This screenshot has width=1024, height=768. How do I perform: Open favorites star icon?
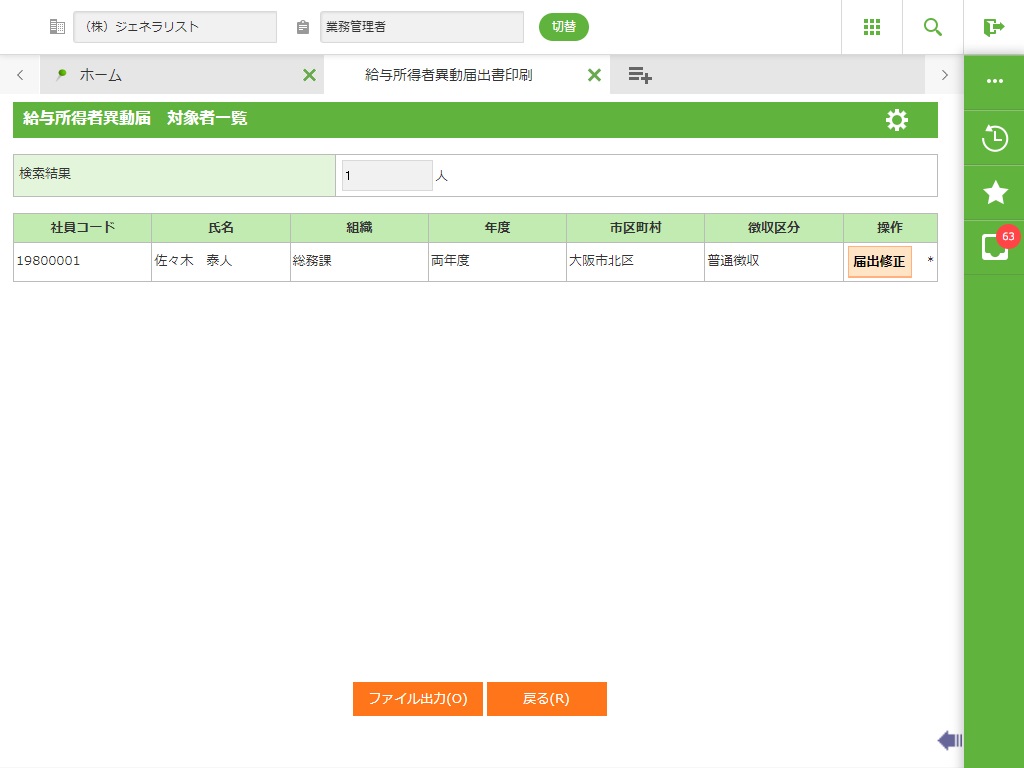[994, 192]
